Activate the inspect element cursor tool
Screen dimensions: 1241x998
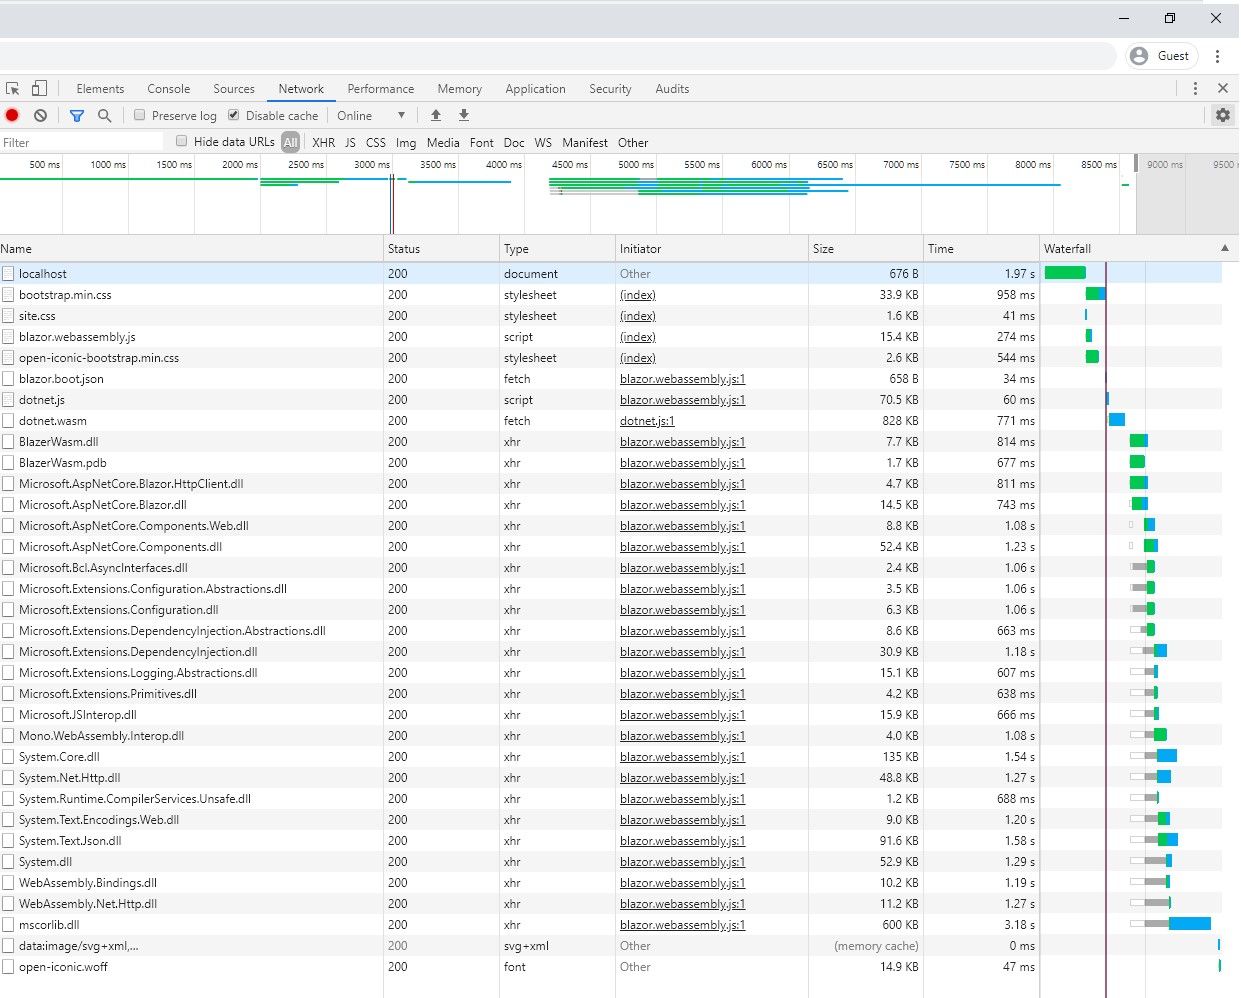coord(12,88)
